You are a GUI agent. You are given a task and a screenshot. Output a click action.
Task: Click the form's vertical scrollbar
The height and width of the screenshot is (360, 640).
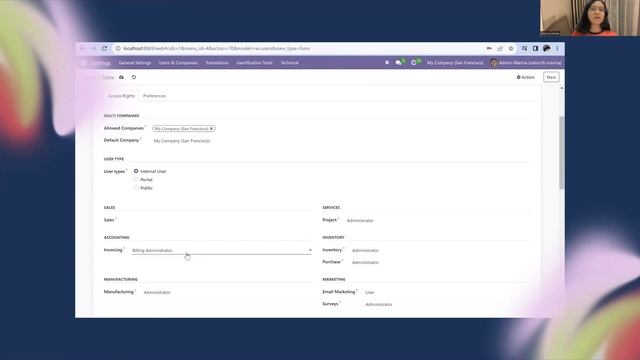click(x=562, y=152)
